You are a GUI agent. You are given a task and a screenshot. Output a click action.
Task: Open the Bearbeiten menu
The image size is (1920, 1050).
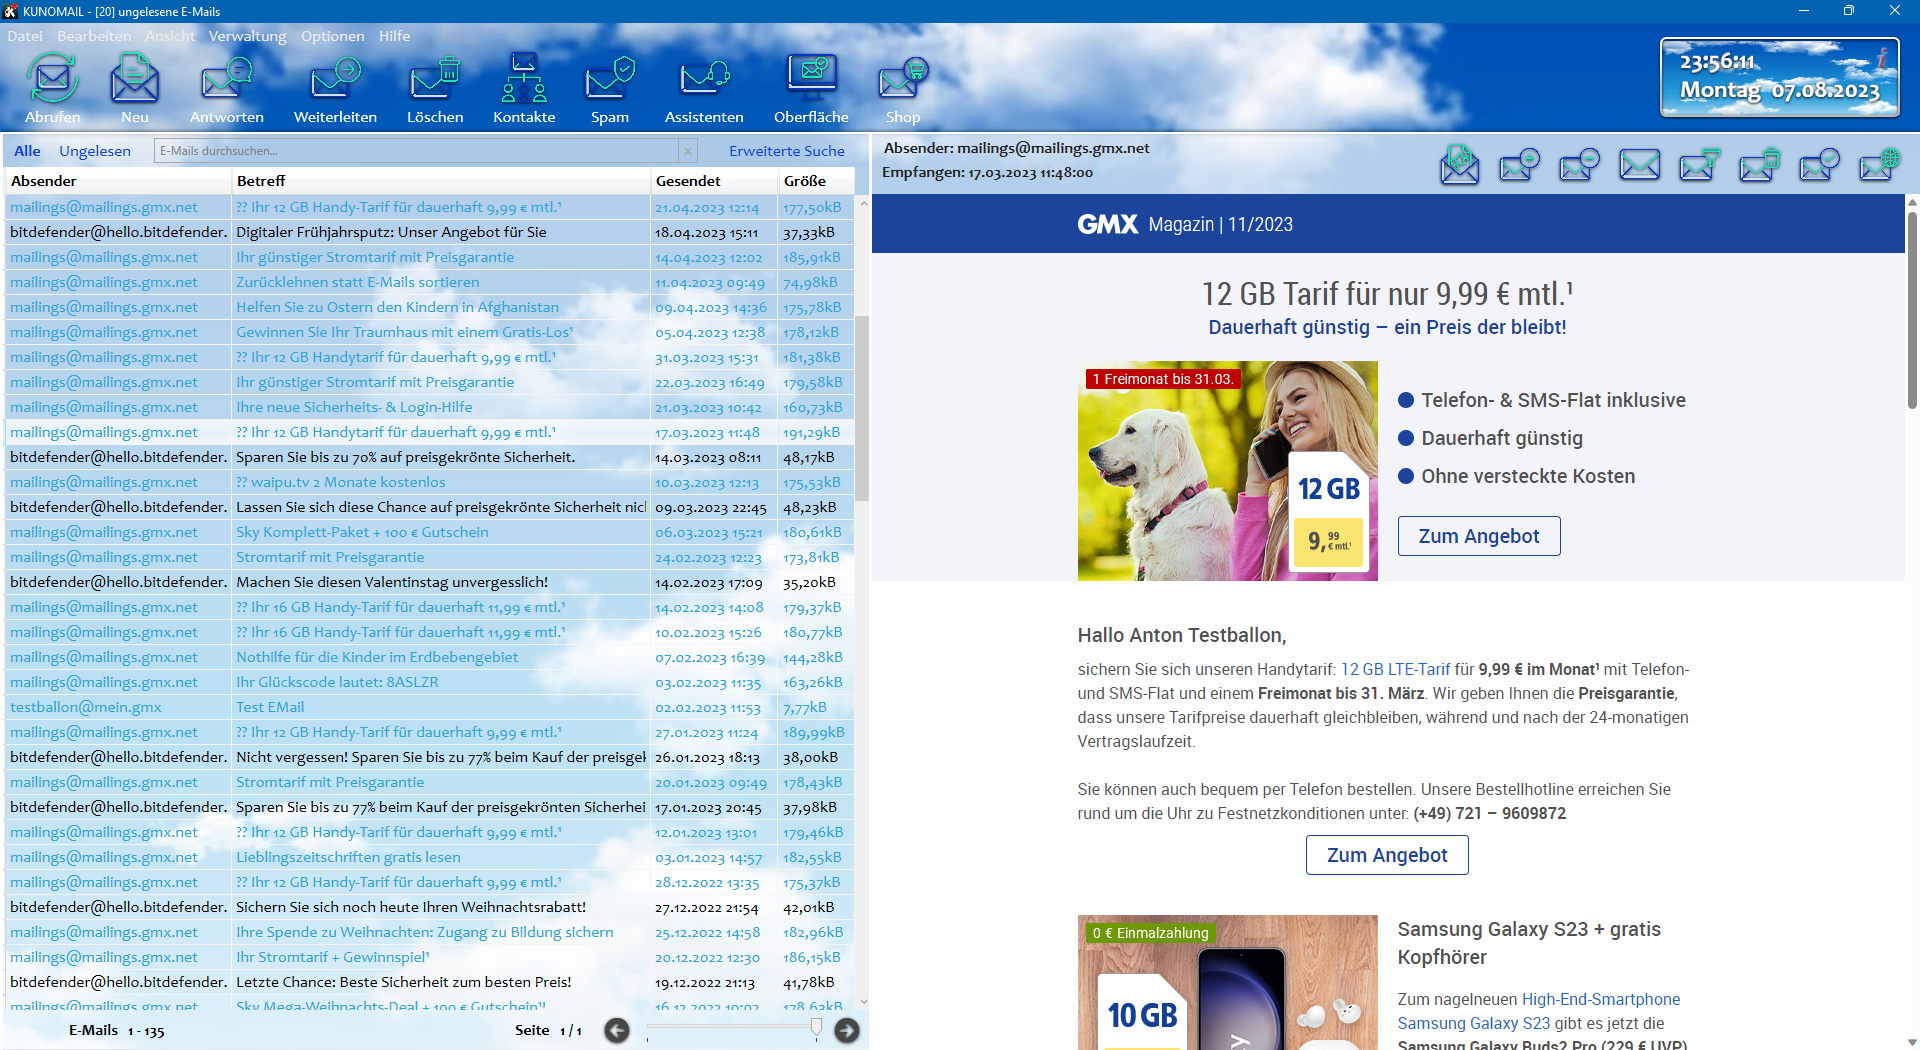(x=94, y=36)
